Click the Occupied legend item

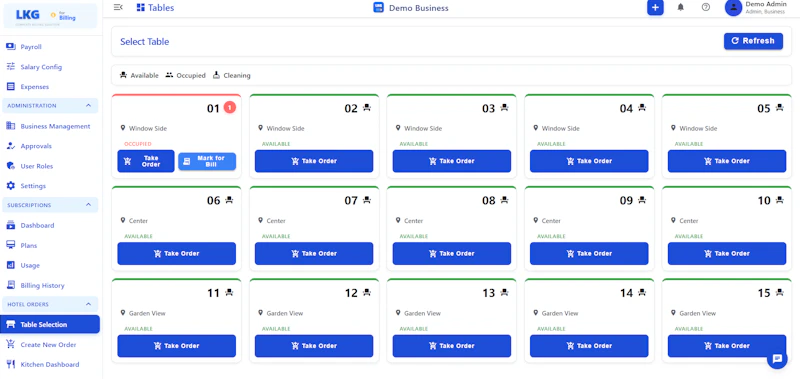click(x=185, y=75)
